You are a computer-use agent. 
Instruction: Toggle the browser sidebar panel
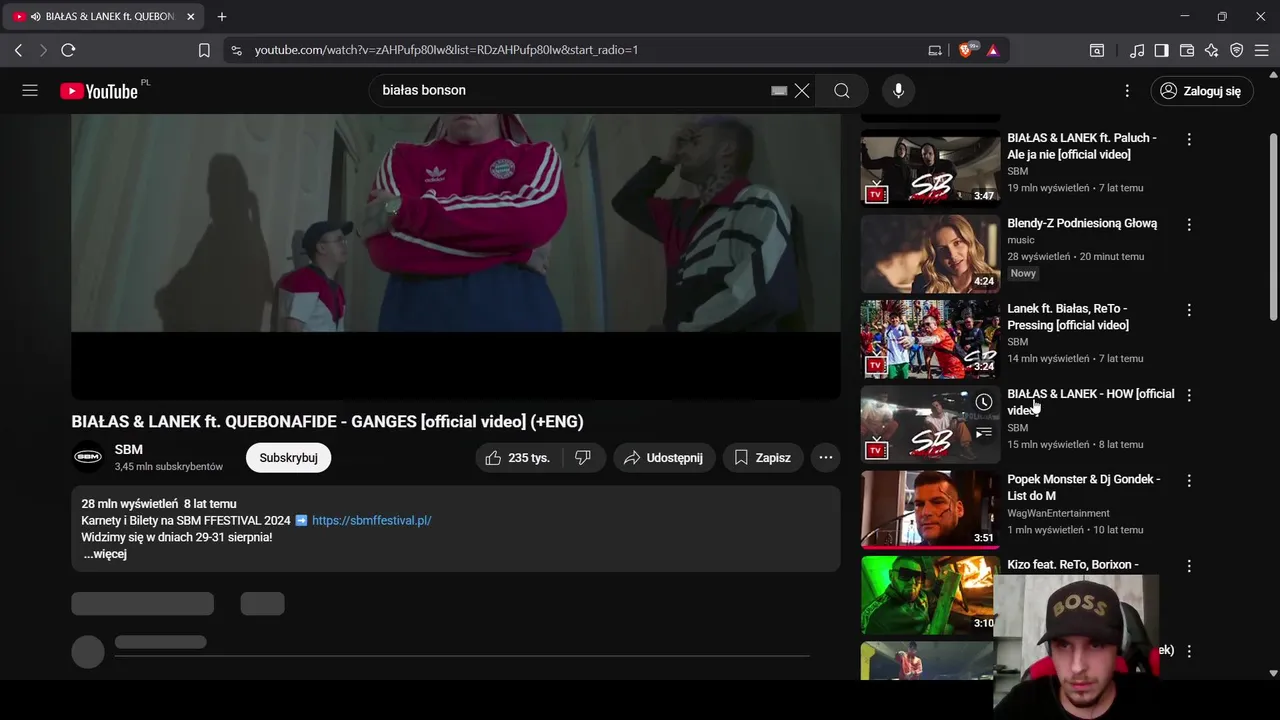click(1162, 50)
